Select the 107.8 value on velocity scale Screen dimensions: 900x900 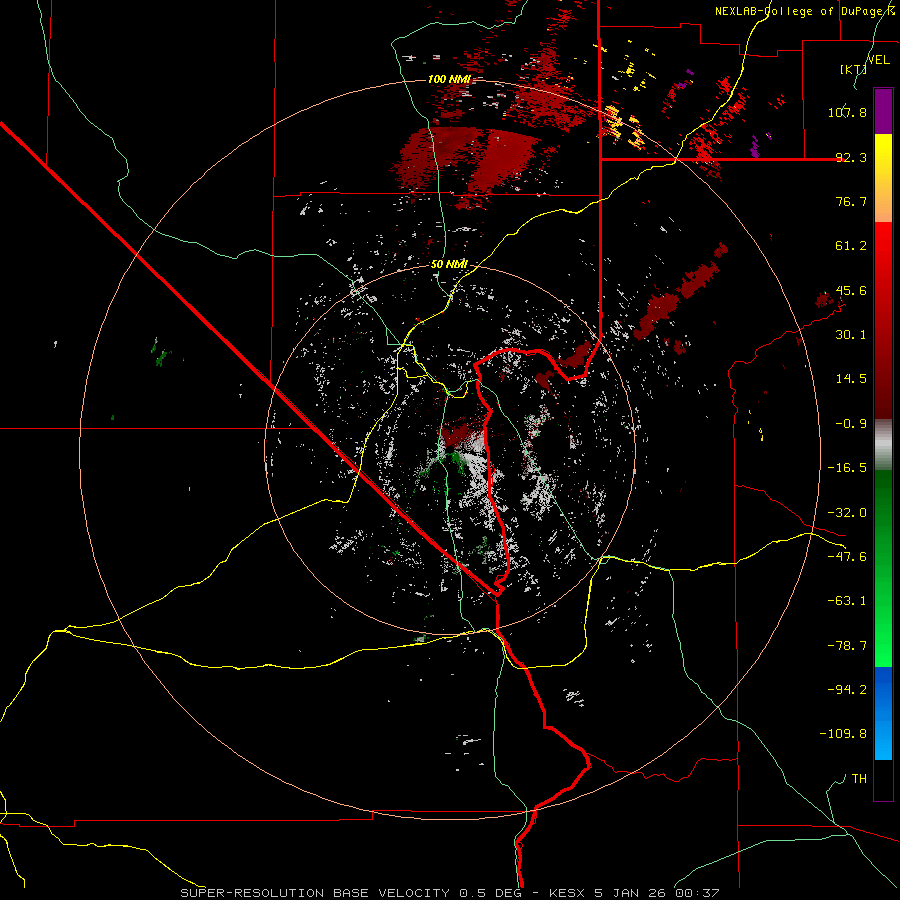pos(847,112)
